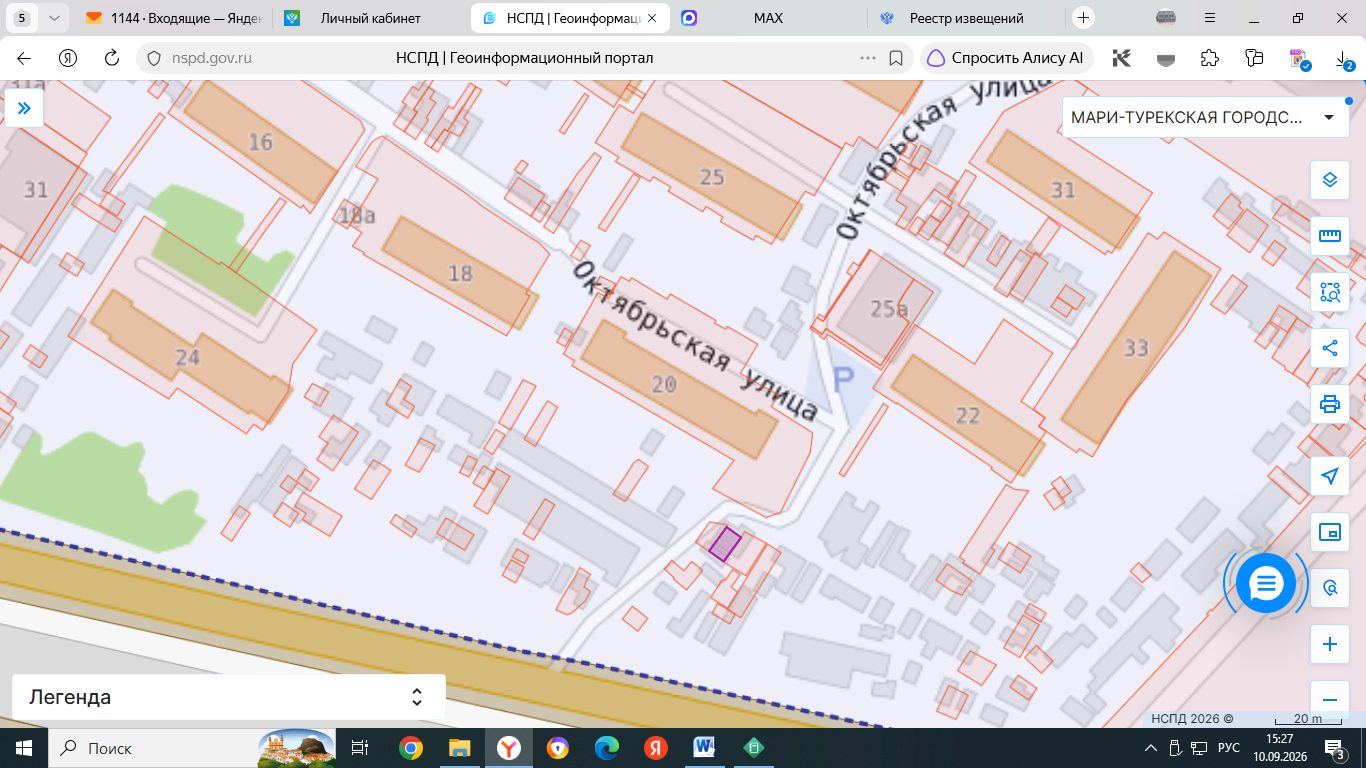The height and width of the screenshot is (768, 1366).
Task: Zoom out with the minus button
Action: click(x=1330, y=700)
